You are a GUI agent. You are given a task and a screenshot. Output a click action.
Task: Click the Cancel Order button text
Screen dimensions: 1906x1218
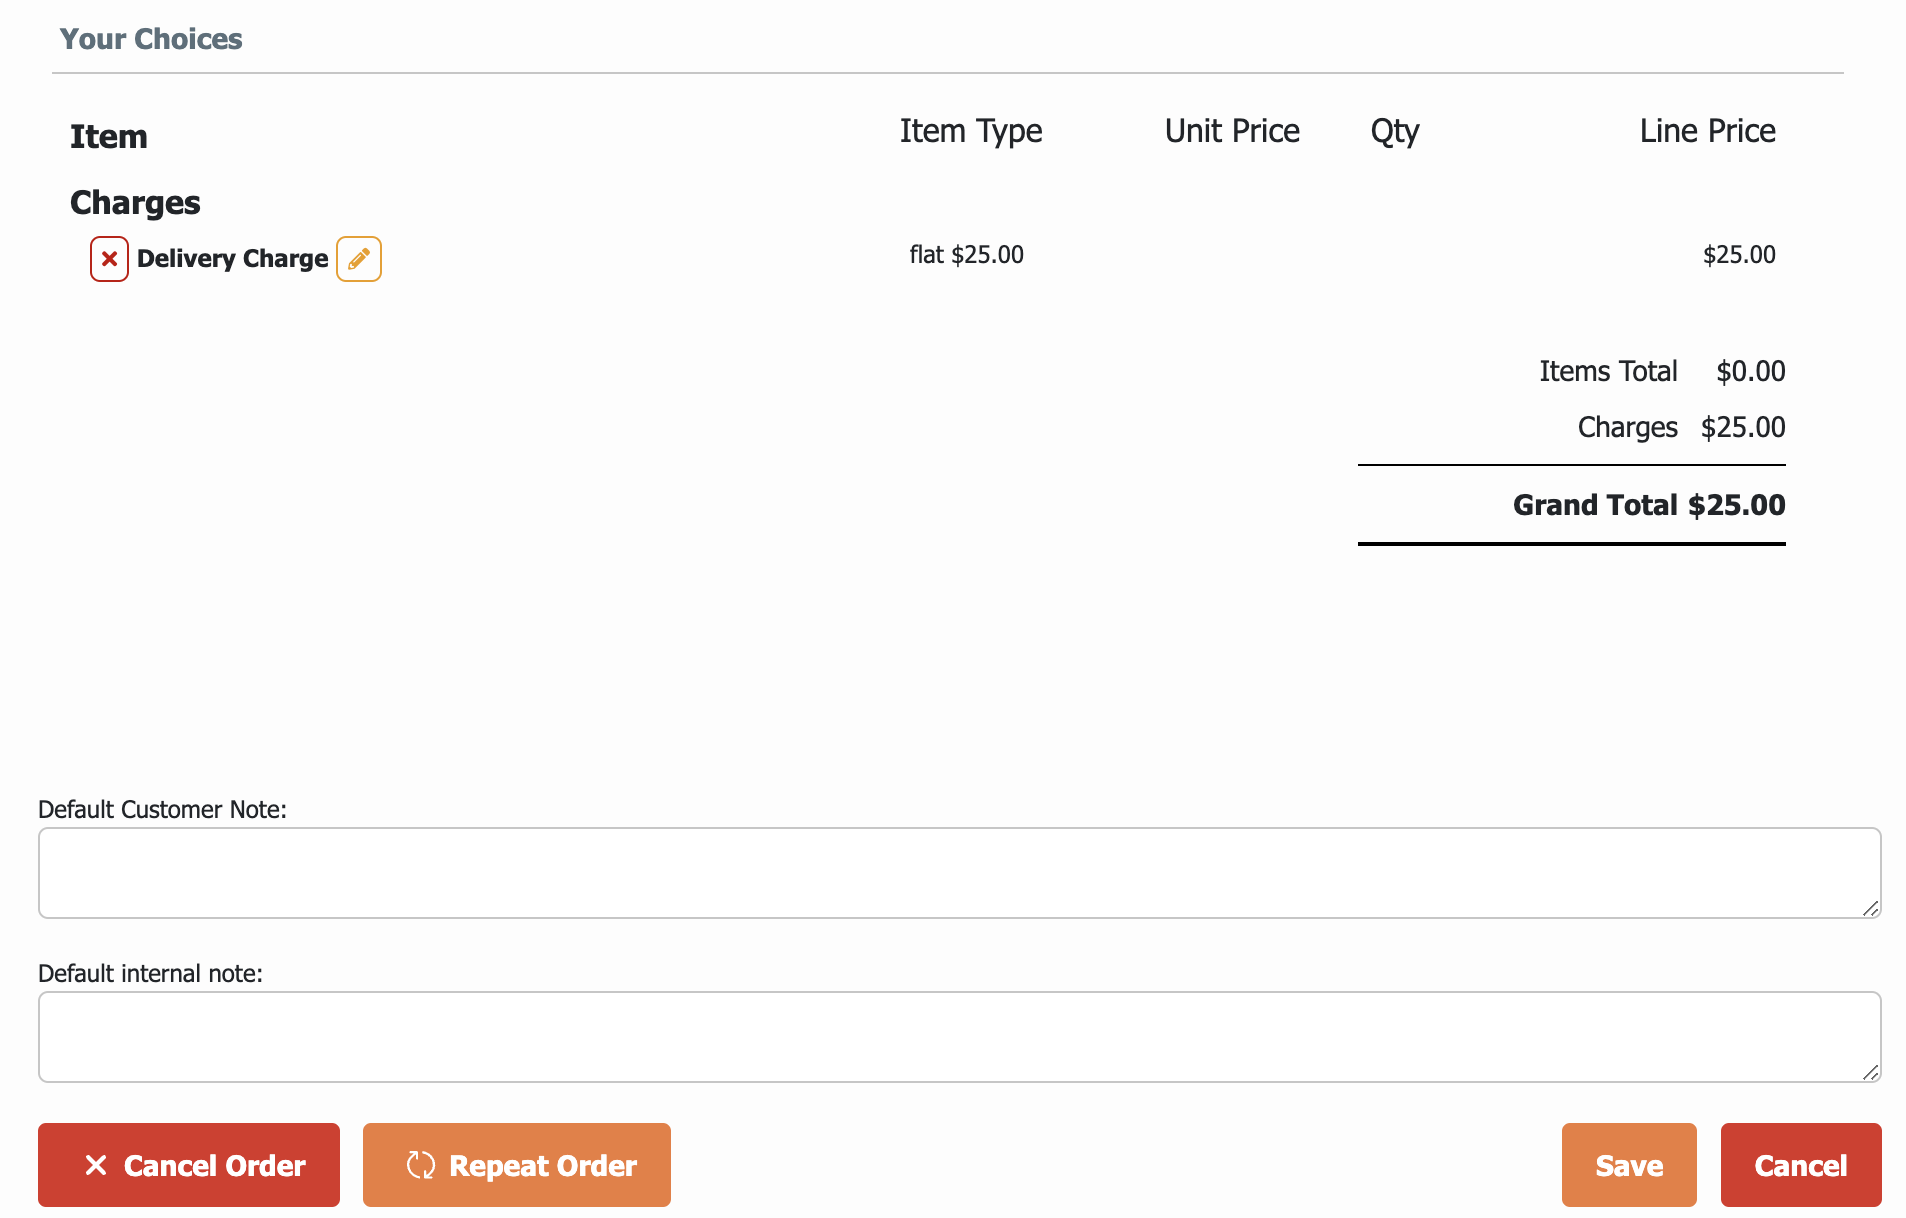tap(214, 1166)
